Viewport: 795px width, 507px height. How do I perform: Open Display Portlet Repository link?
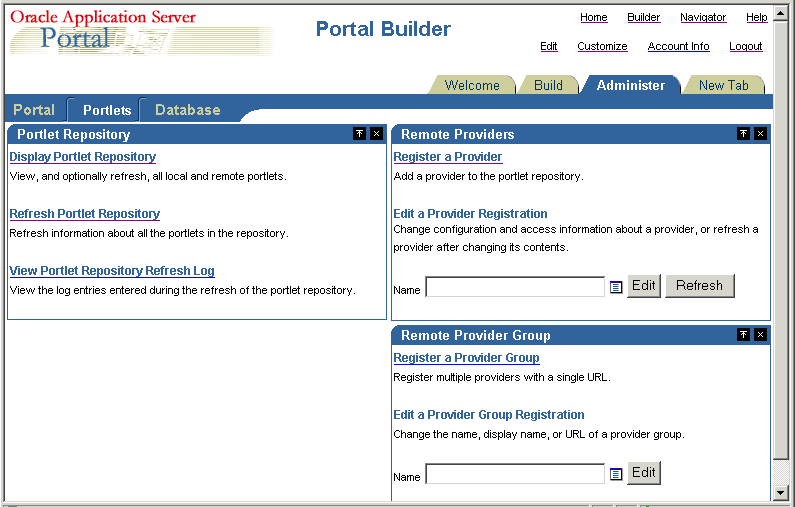click(x=83, y=157)
